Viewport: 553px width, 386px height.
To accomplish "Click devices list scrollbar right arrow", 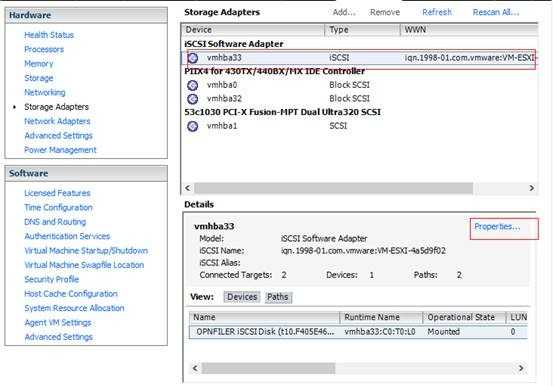I will point(521,368).
